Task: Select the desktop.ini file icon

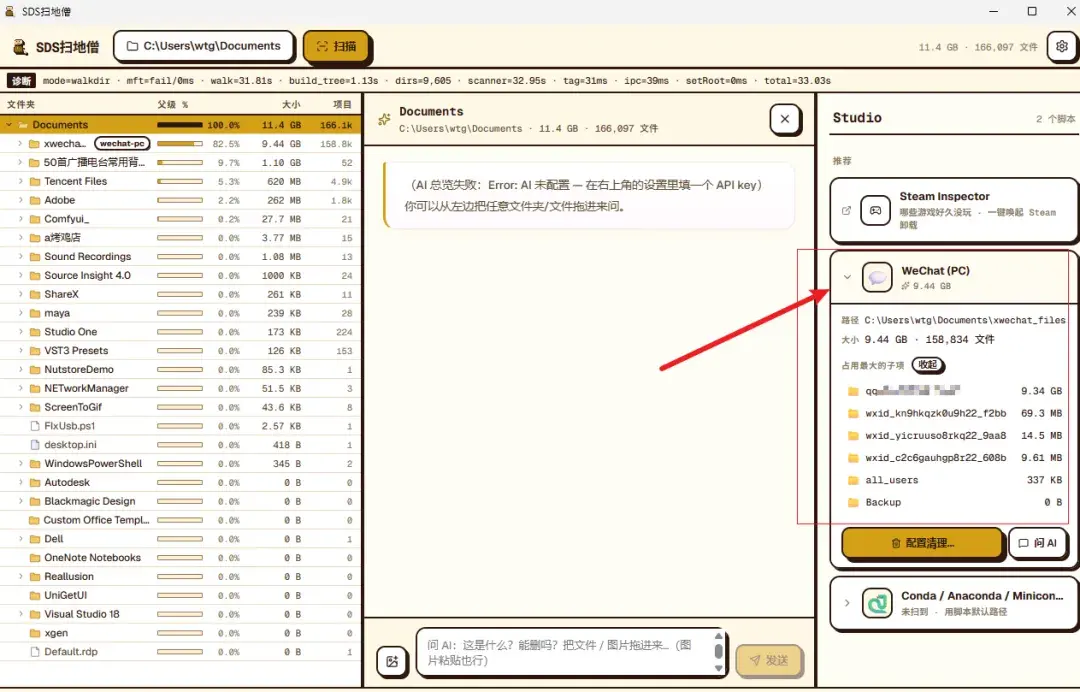Action: click(x=34, y=444)
